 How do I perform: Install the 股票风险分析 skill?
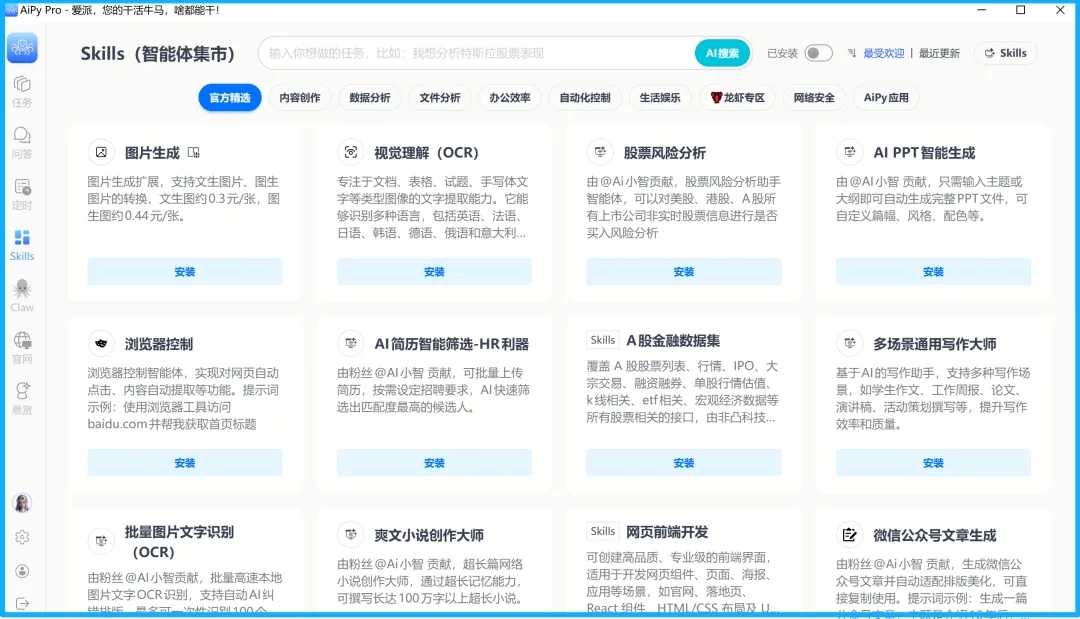coord(684,272)
